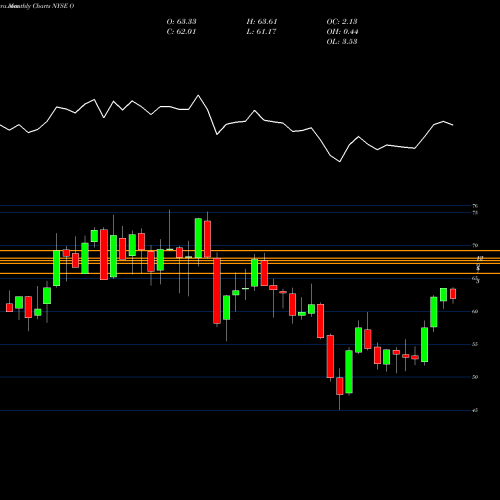
Task: Click the 'OC: 2.13' readout
Action: (342, 22)
